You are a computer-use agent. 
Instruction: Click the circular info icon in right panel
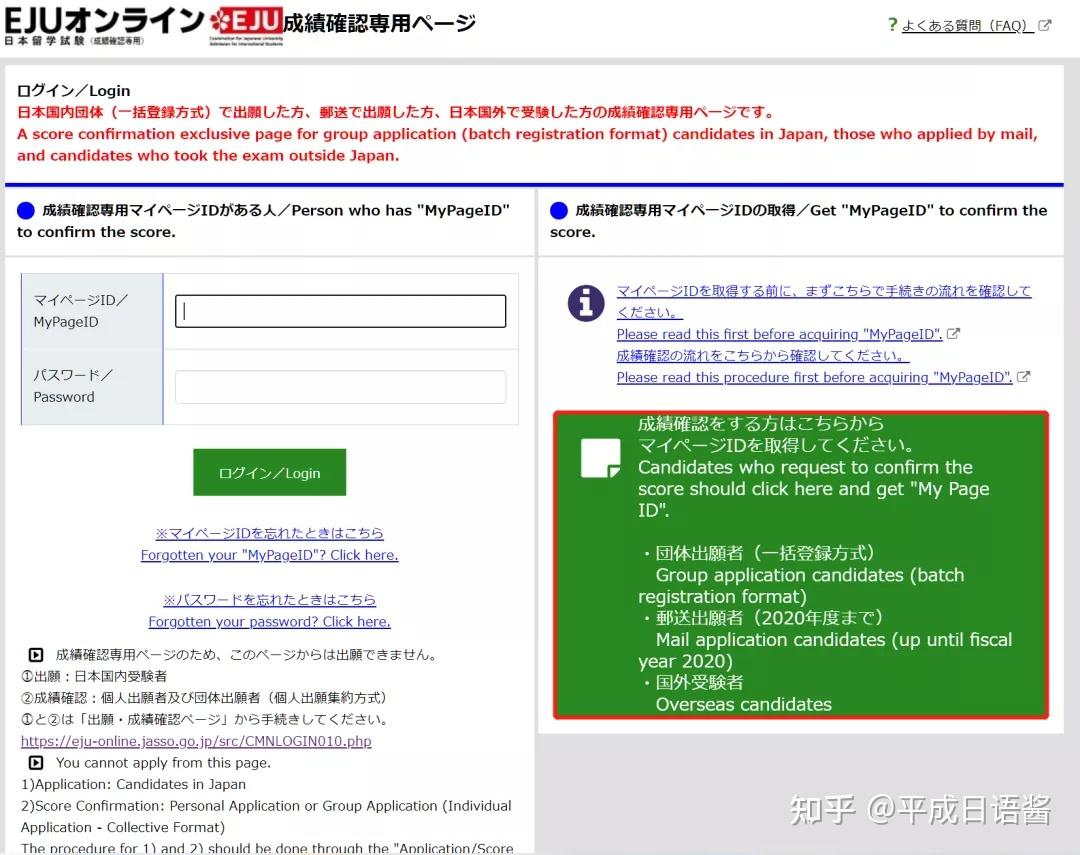(x=586, y=304)
